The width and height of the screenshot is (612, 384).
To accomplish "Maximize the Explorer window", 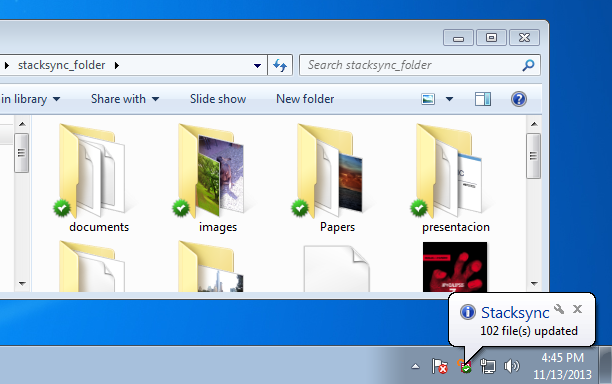I will (491, 38).
